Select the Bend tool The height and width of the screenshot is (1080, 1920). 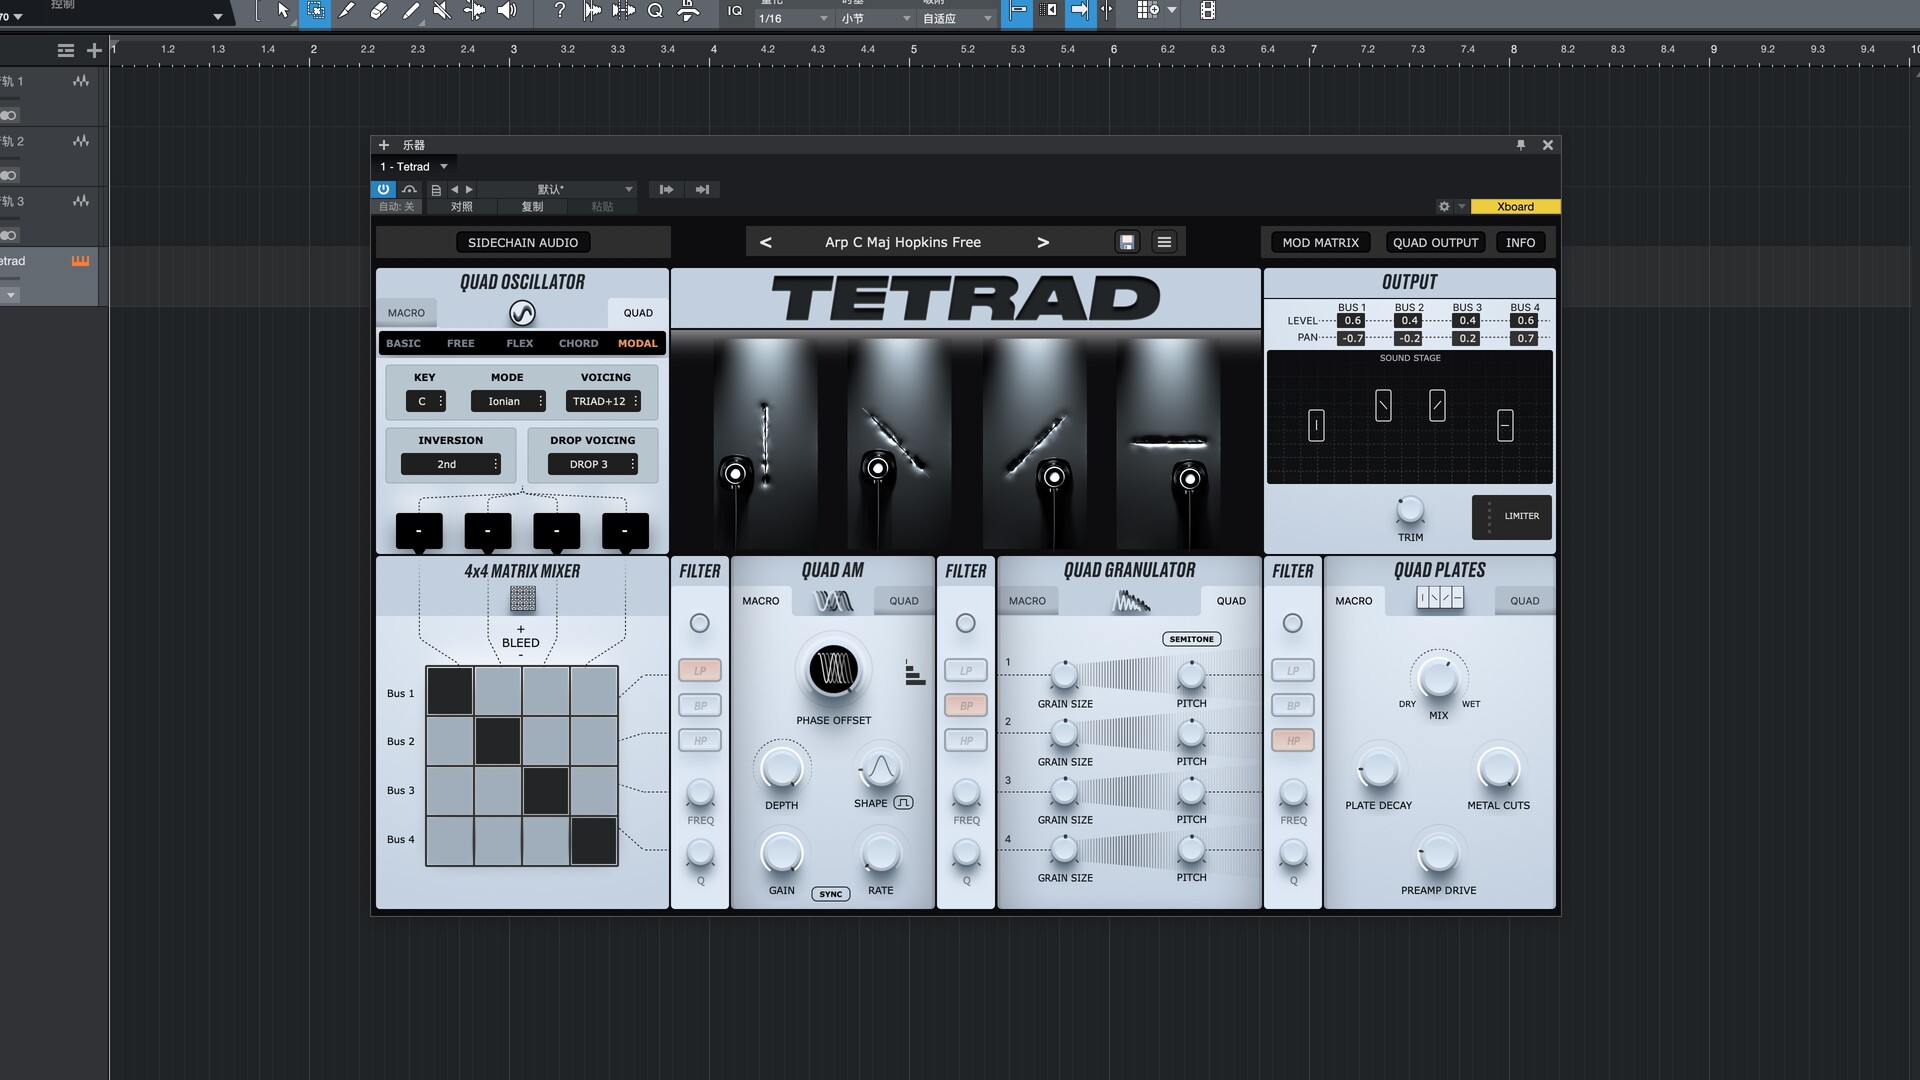[x=475, y=10]
